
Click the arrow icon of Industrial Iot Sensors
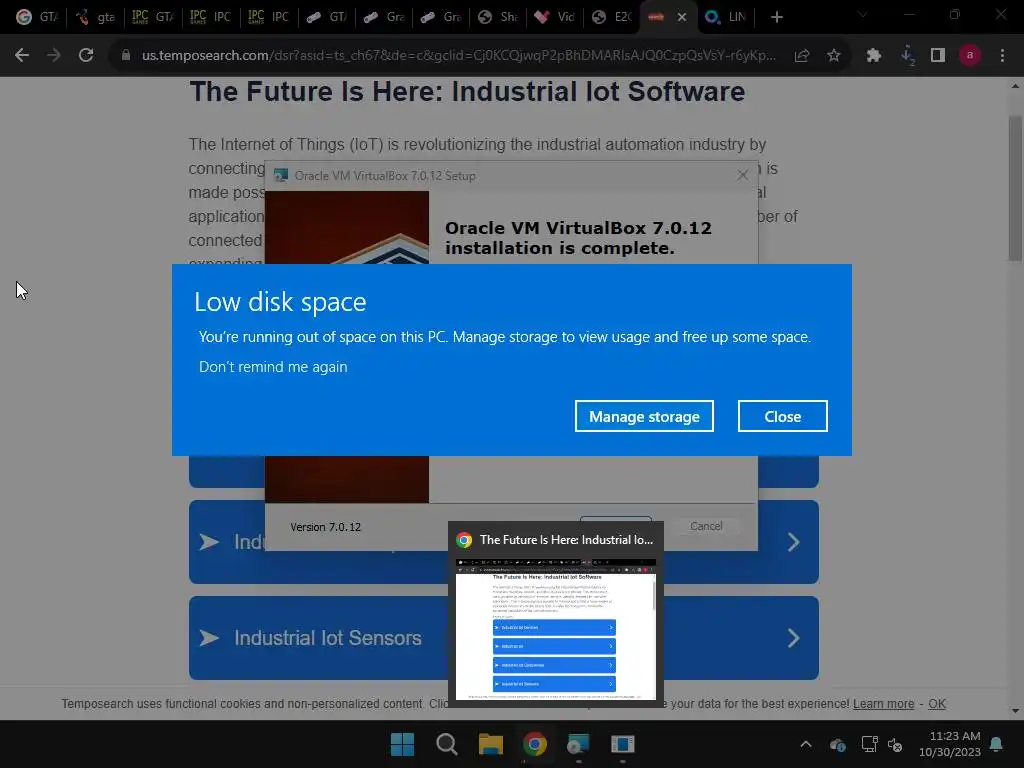[209, 638]
